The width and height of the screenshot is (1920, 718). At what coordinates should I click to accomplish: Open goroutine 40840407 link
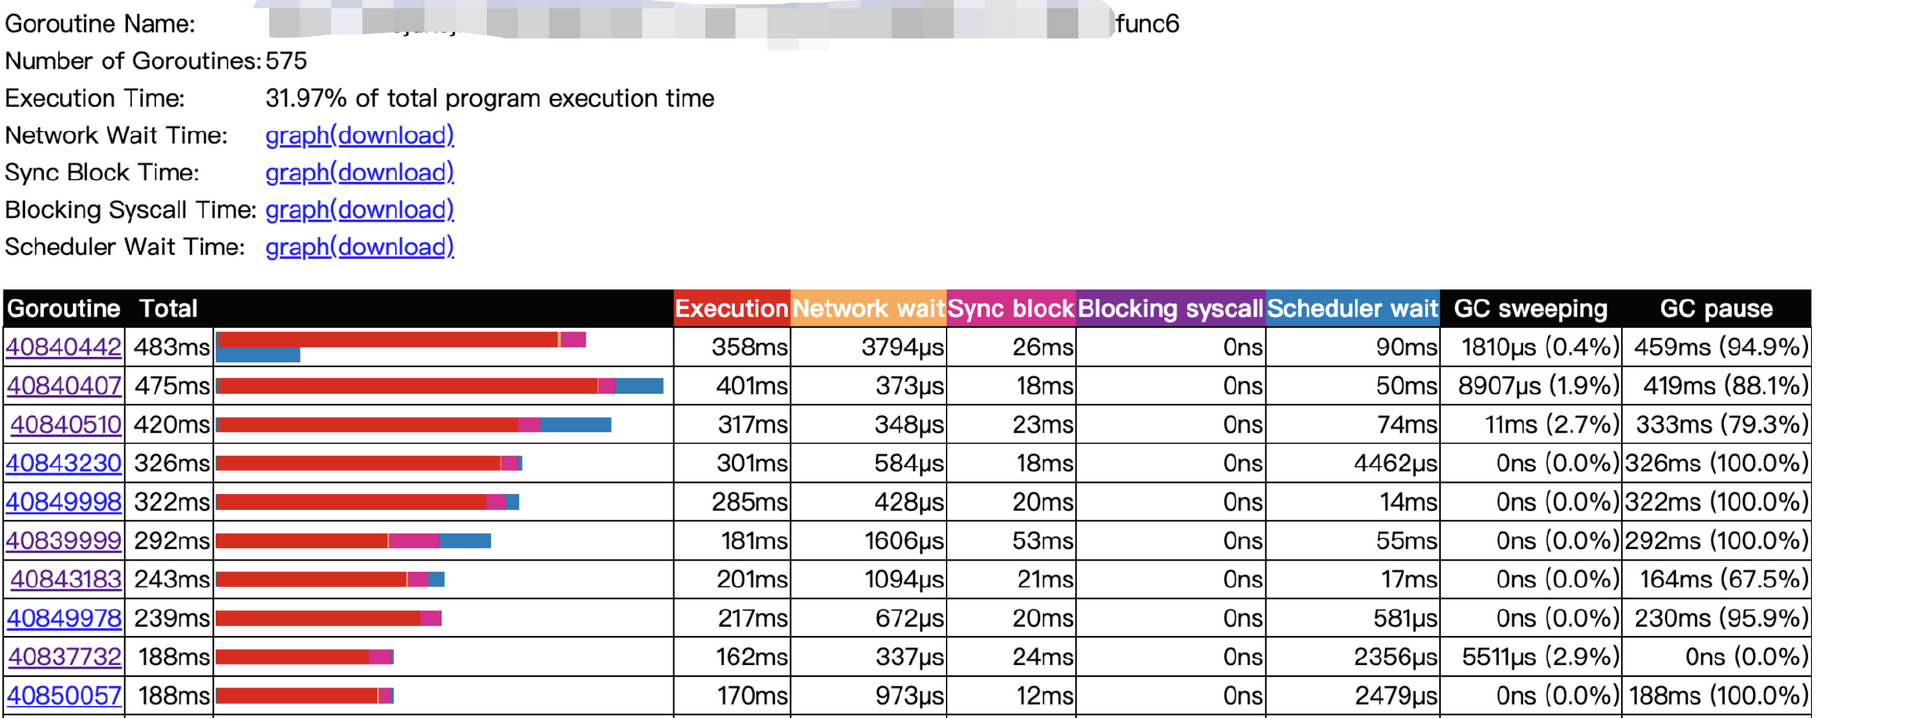(x=64, y=386)
